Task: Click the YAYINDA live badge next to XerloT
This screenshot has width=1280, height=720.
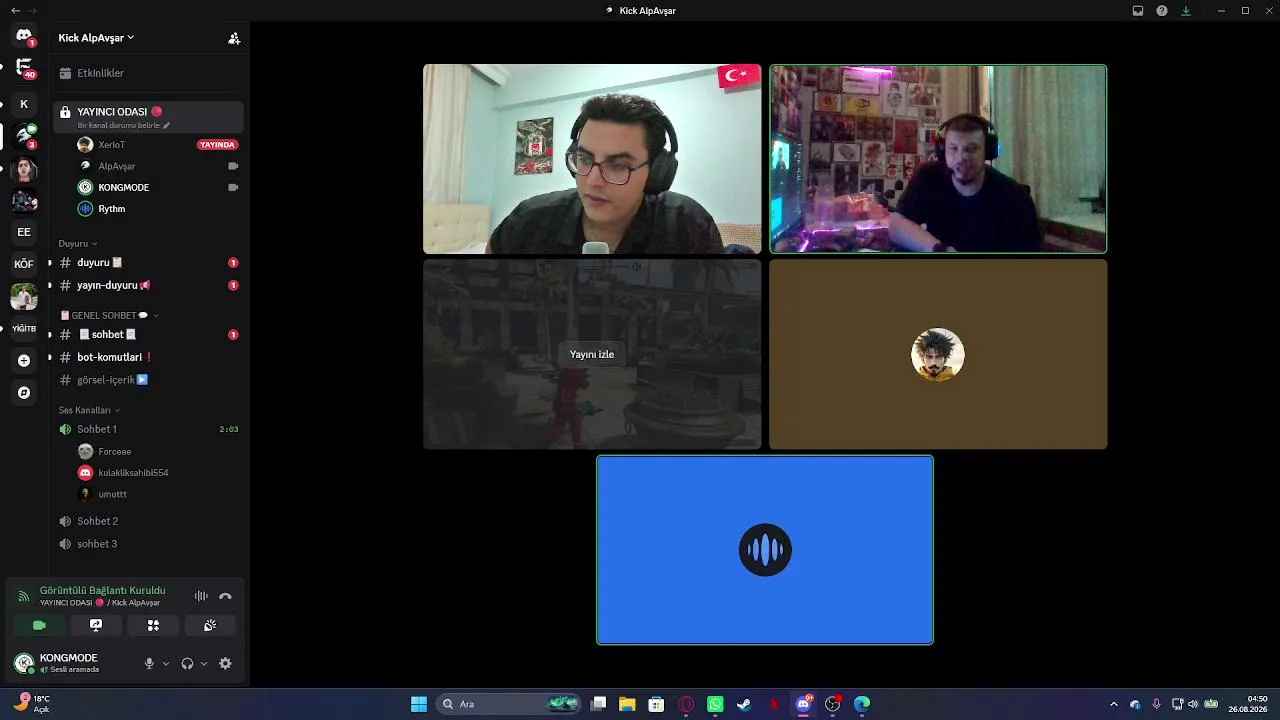Action: [217, 145]
